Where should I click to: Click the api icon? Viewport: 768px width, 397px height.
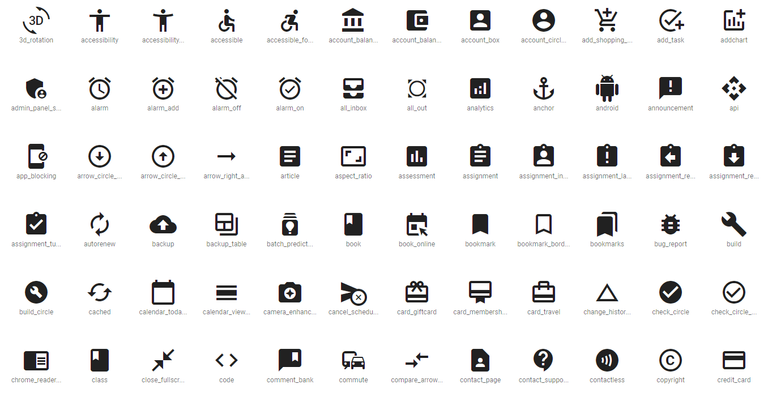pos(734,89)
